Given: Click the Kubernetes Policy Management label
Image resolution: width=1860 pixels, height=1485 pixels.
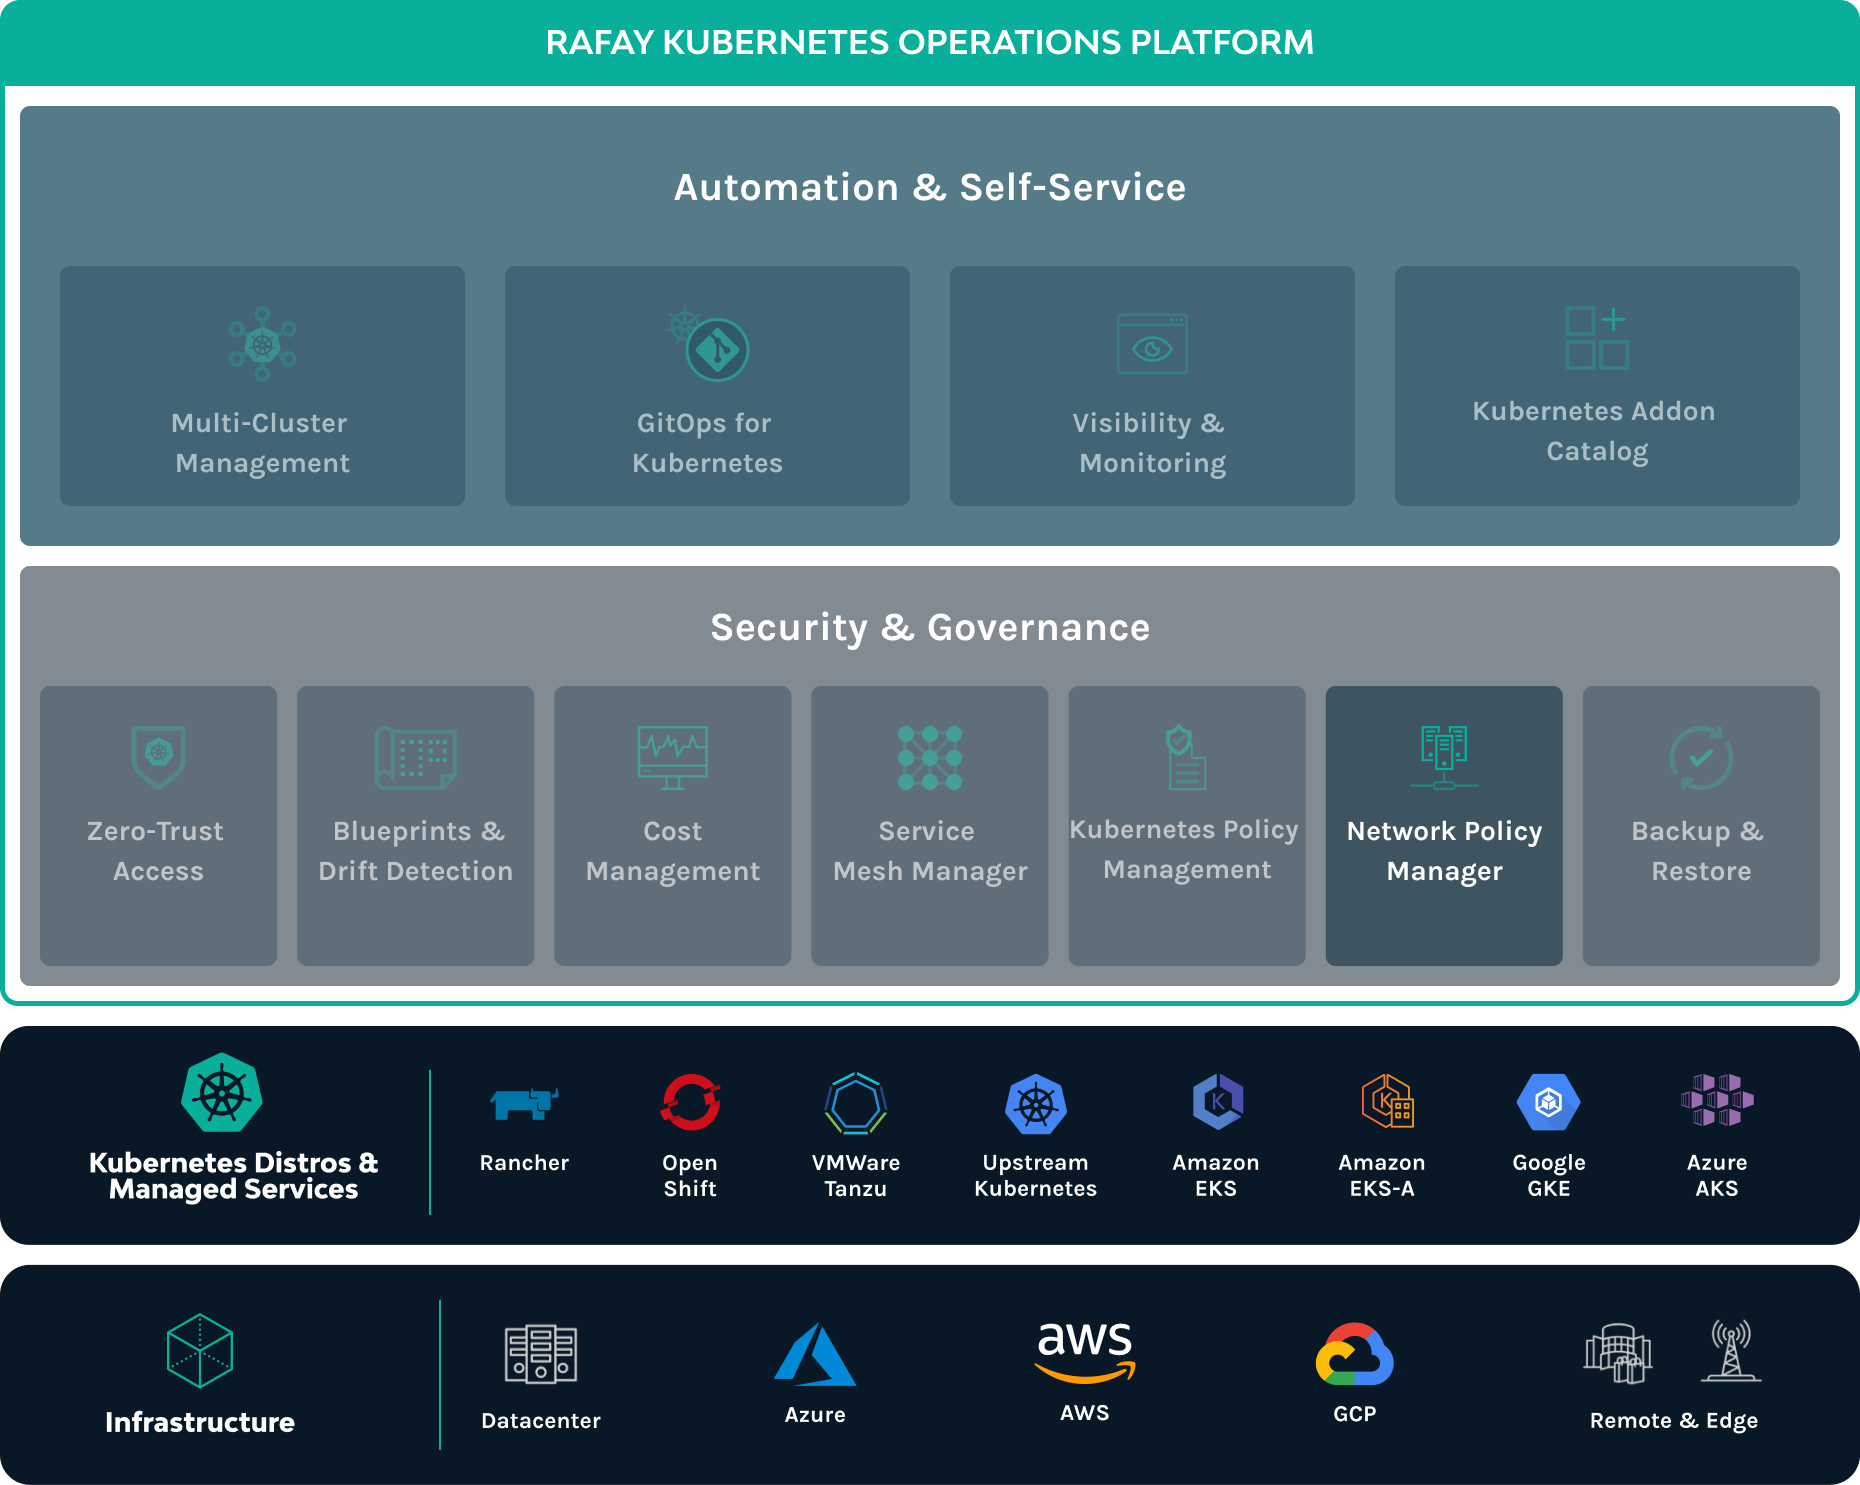Looking at the screenshot, I should coord(1186,850).
